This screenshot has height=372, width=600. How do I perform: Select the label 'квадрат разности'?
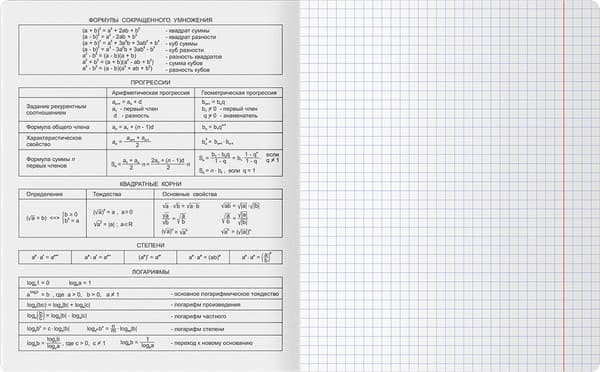tap(192, 37)
